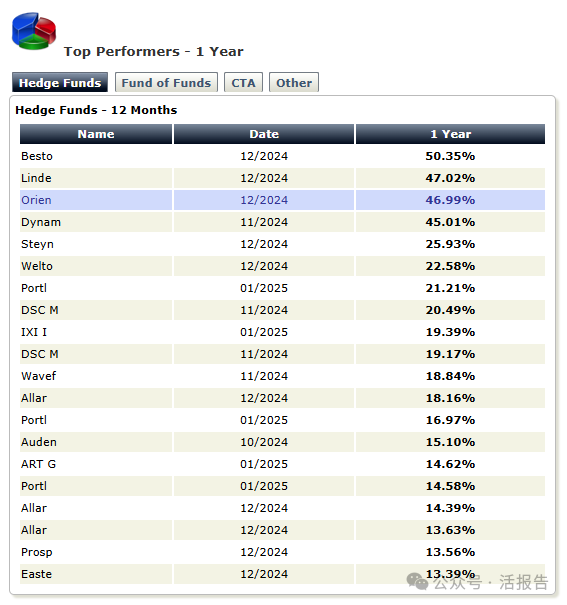567x605 pixels.
Task: Select the Welto fund name
Action: 37,266
